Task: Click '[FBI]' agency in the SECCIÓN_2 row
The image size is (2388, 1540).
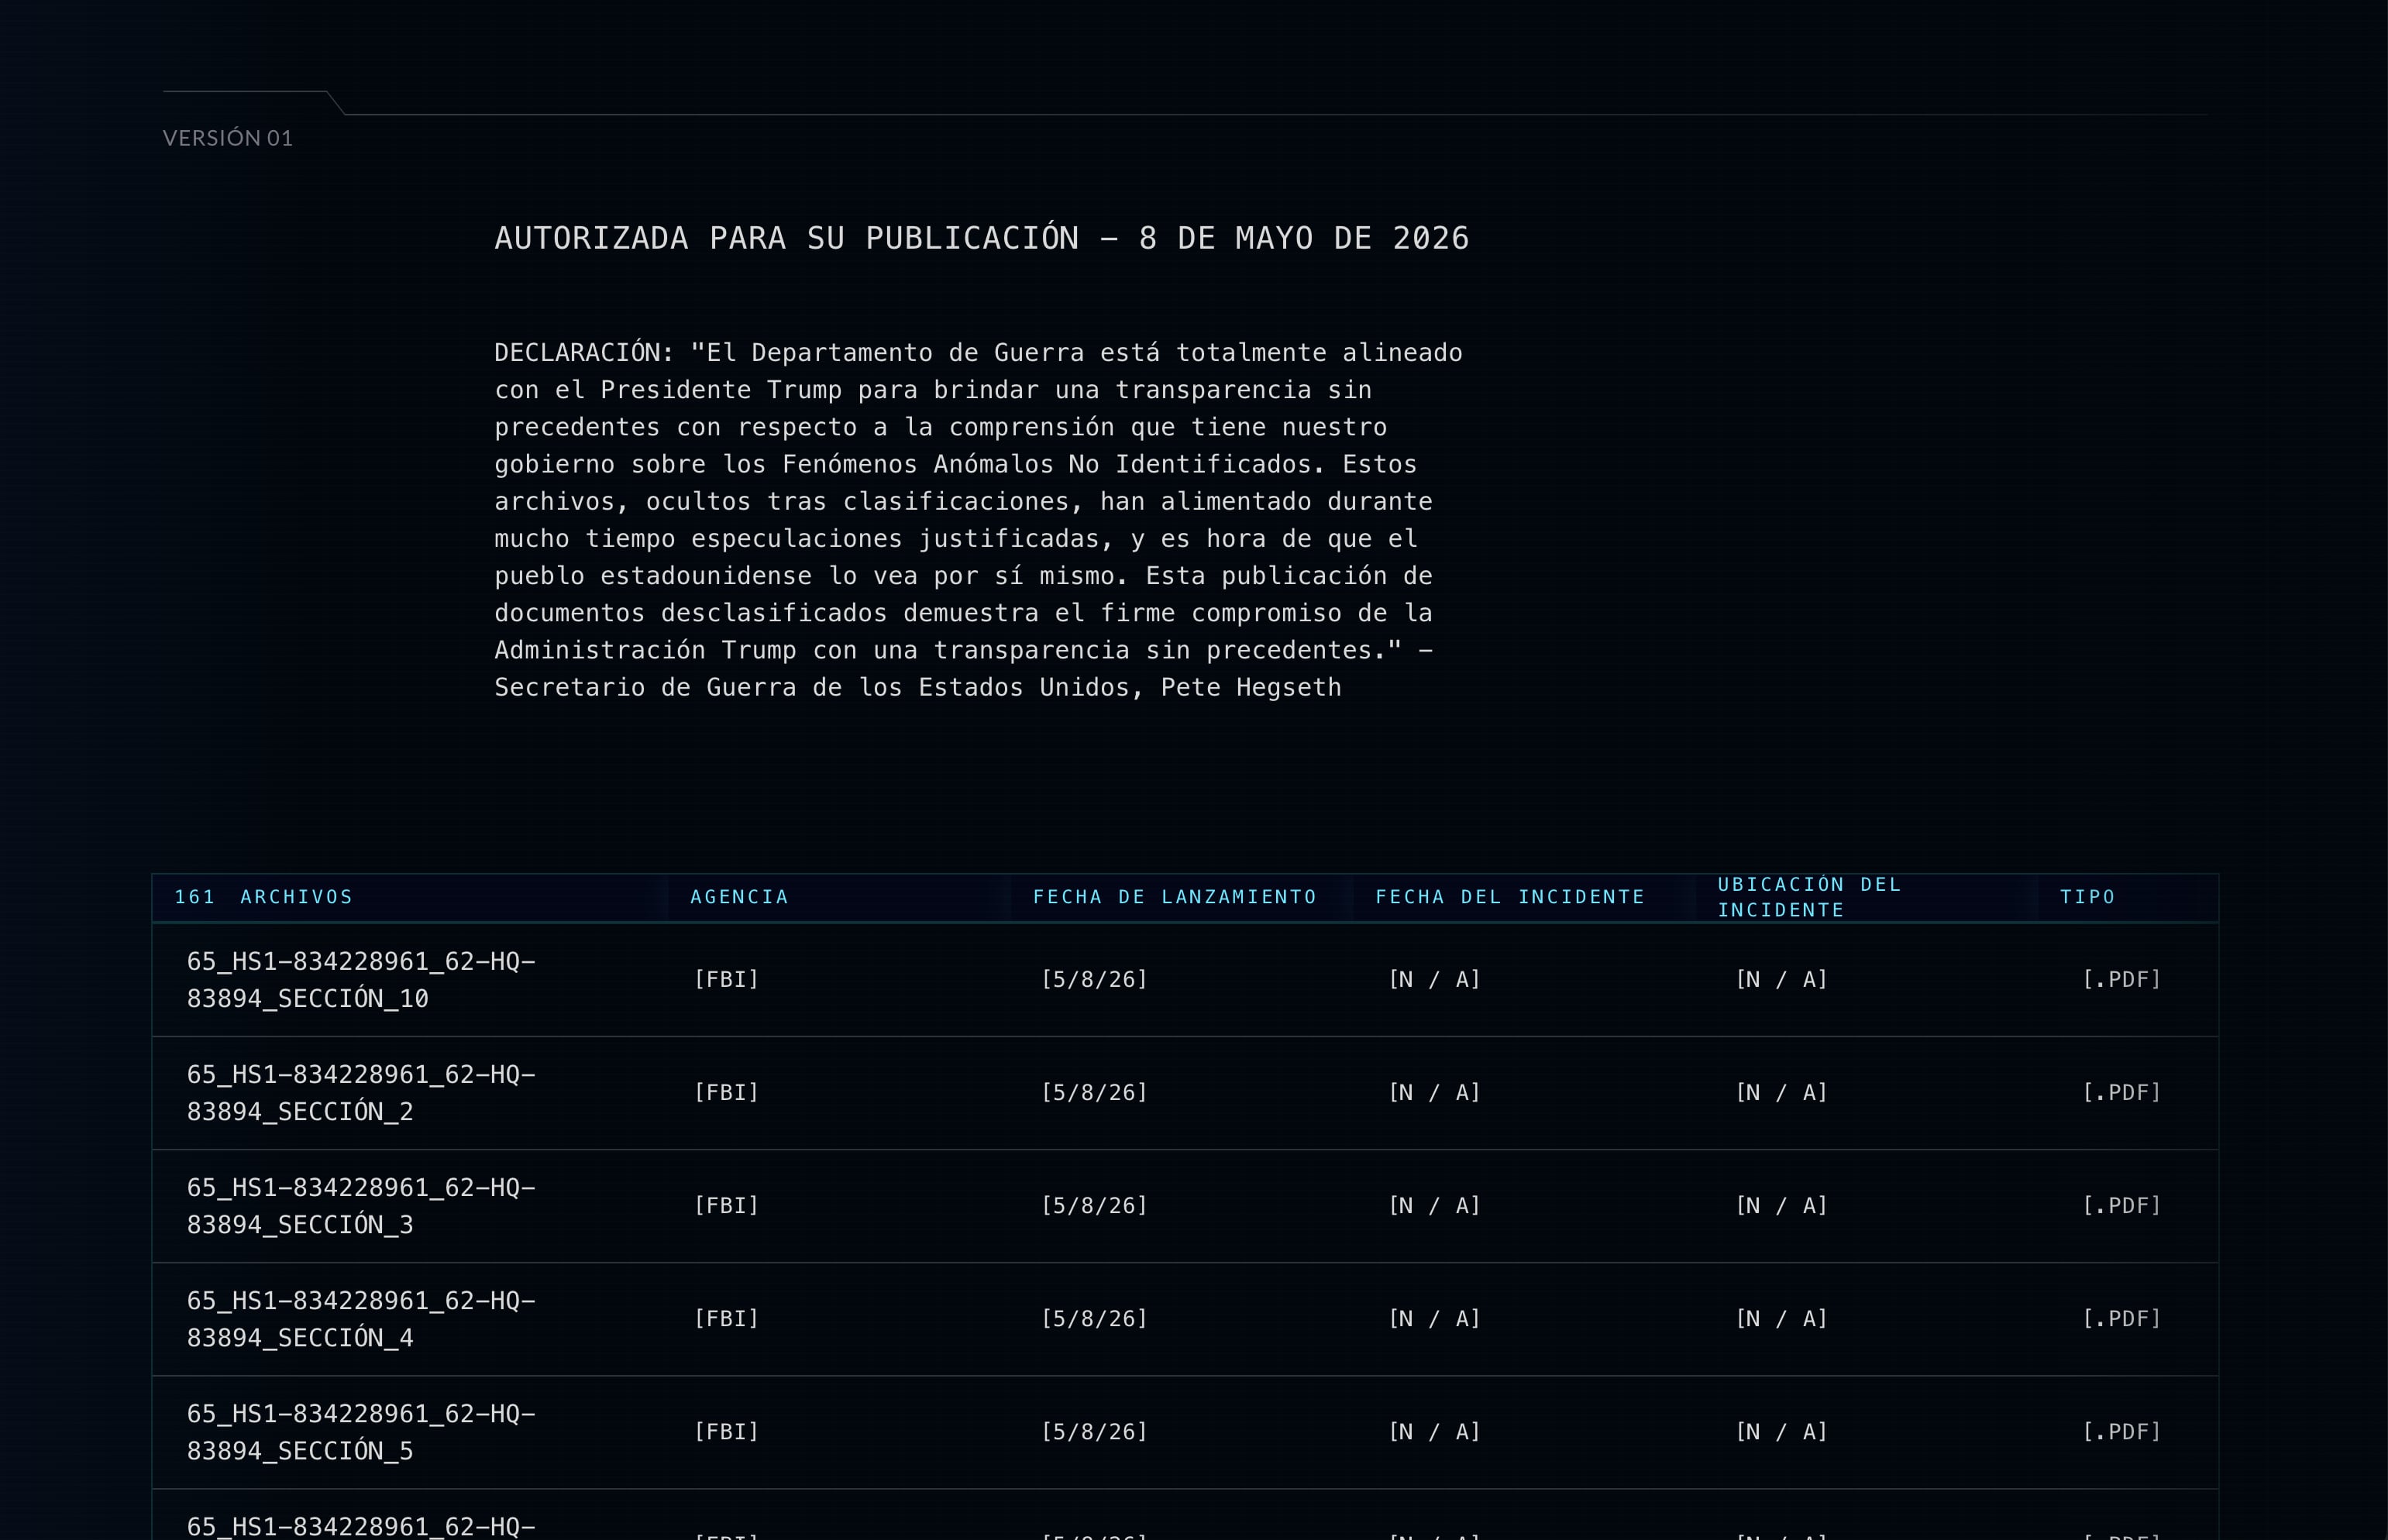Action: point(727,1092)
